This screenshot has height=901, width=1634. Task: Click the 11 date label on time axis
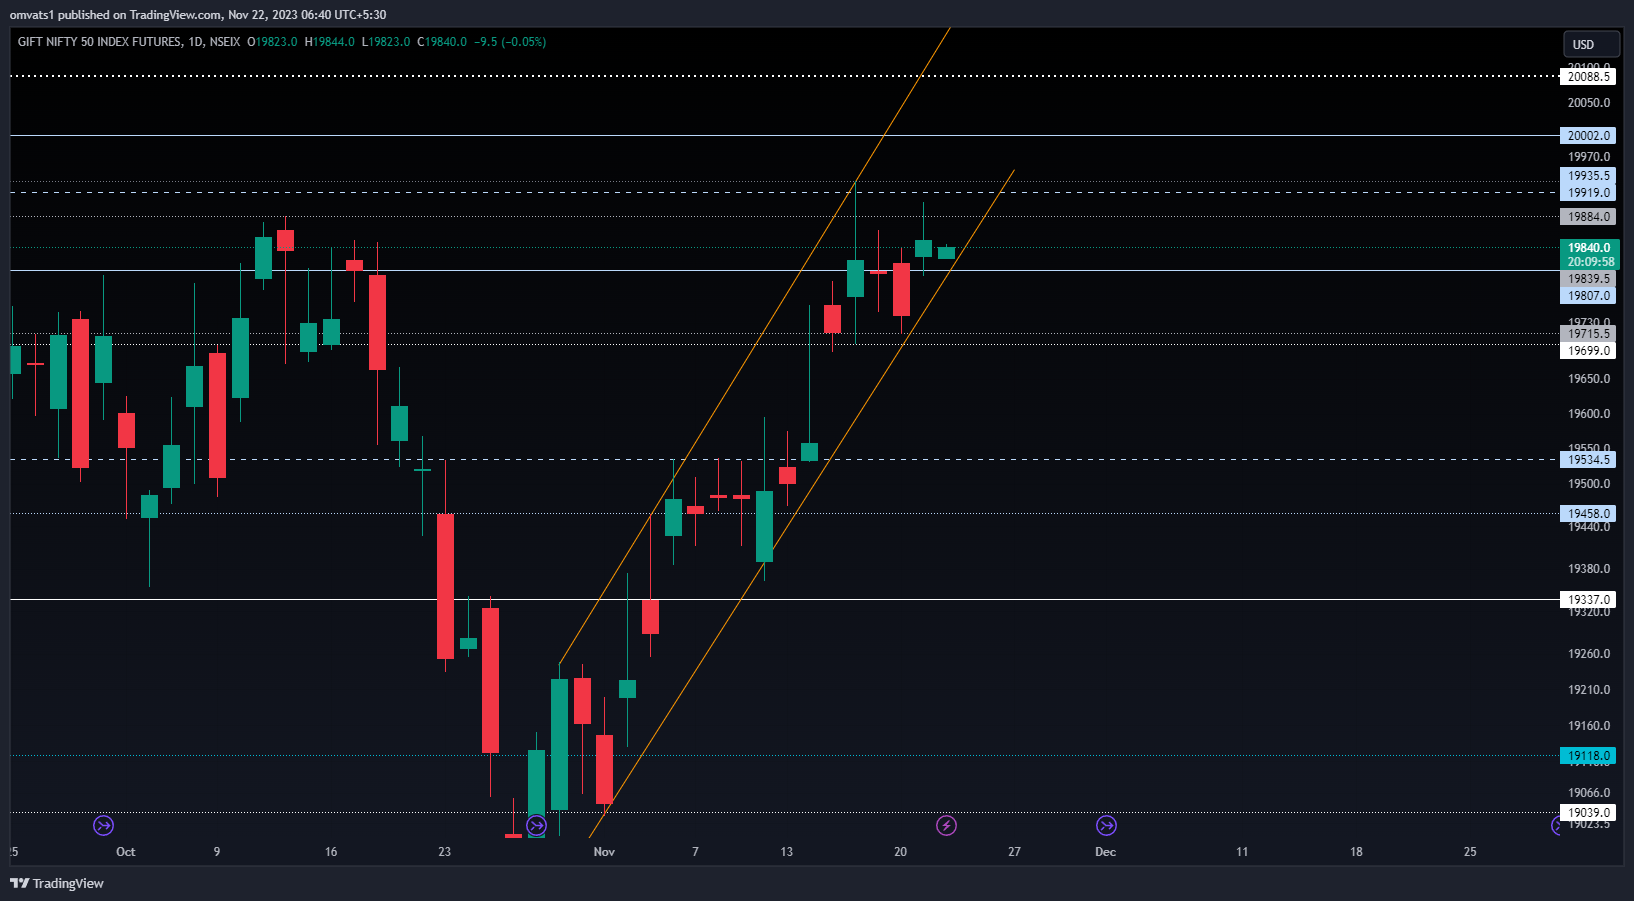(x=1242, y=852)
